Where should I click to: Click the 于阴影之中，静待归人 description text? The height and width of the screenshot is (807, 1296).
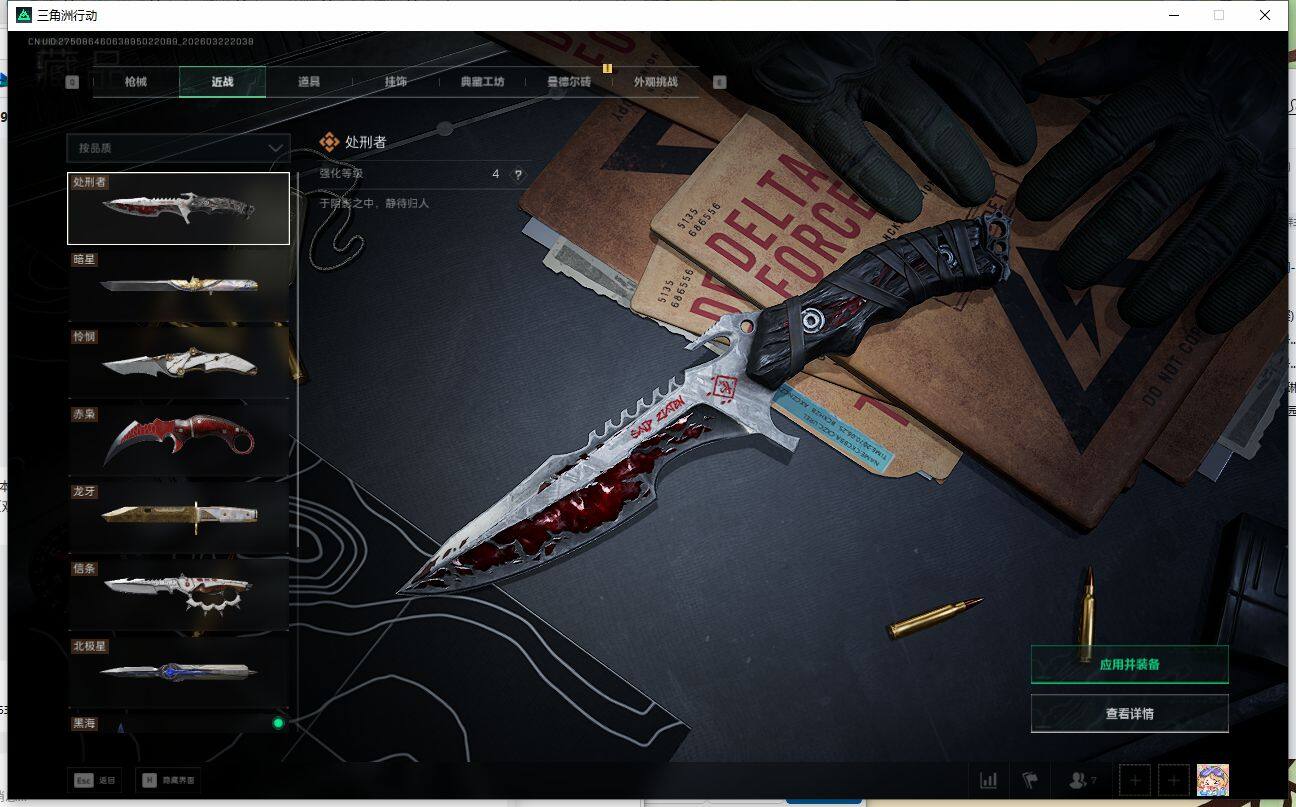374,203
